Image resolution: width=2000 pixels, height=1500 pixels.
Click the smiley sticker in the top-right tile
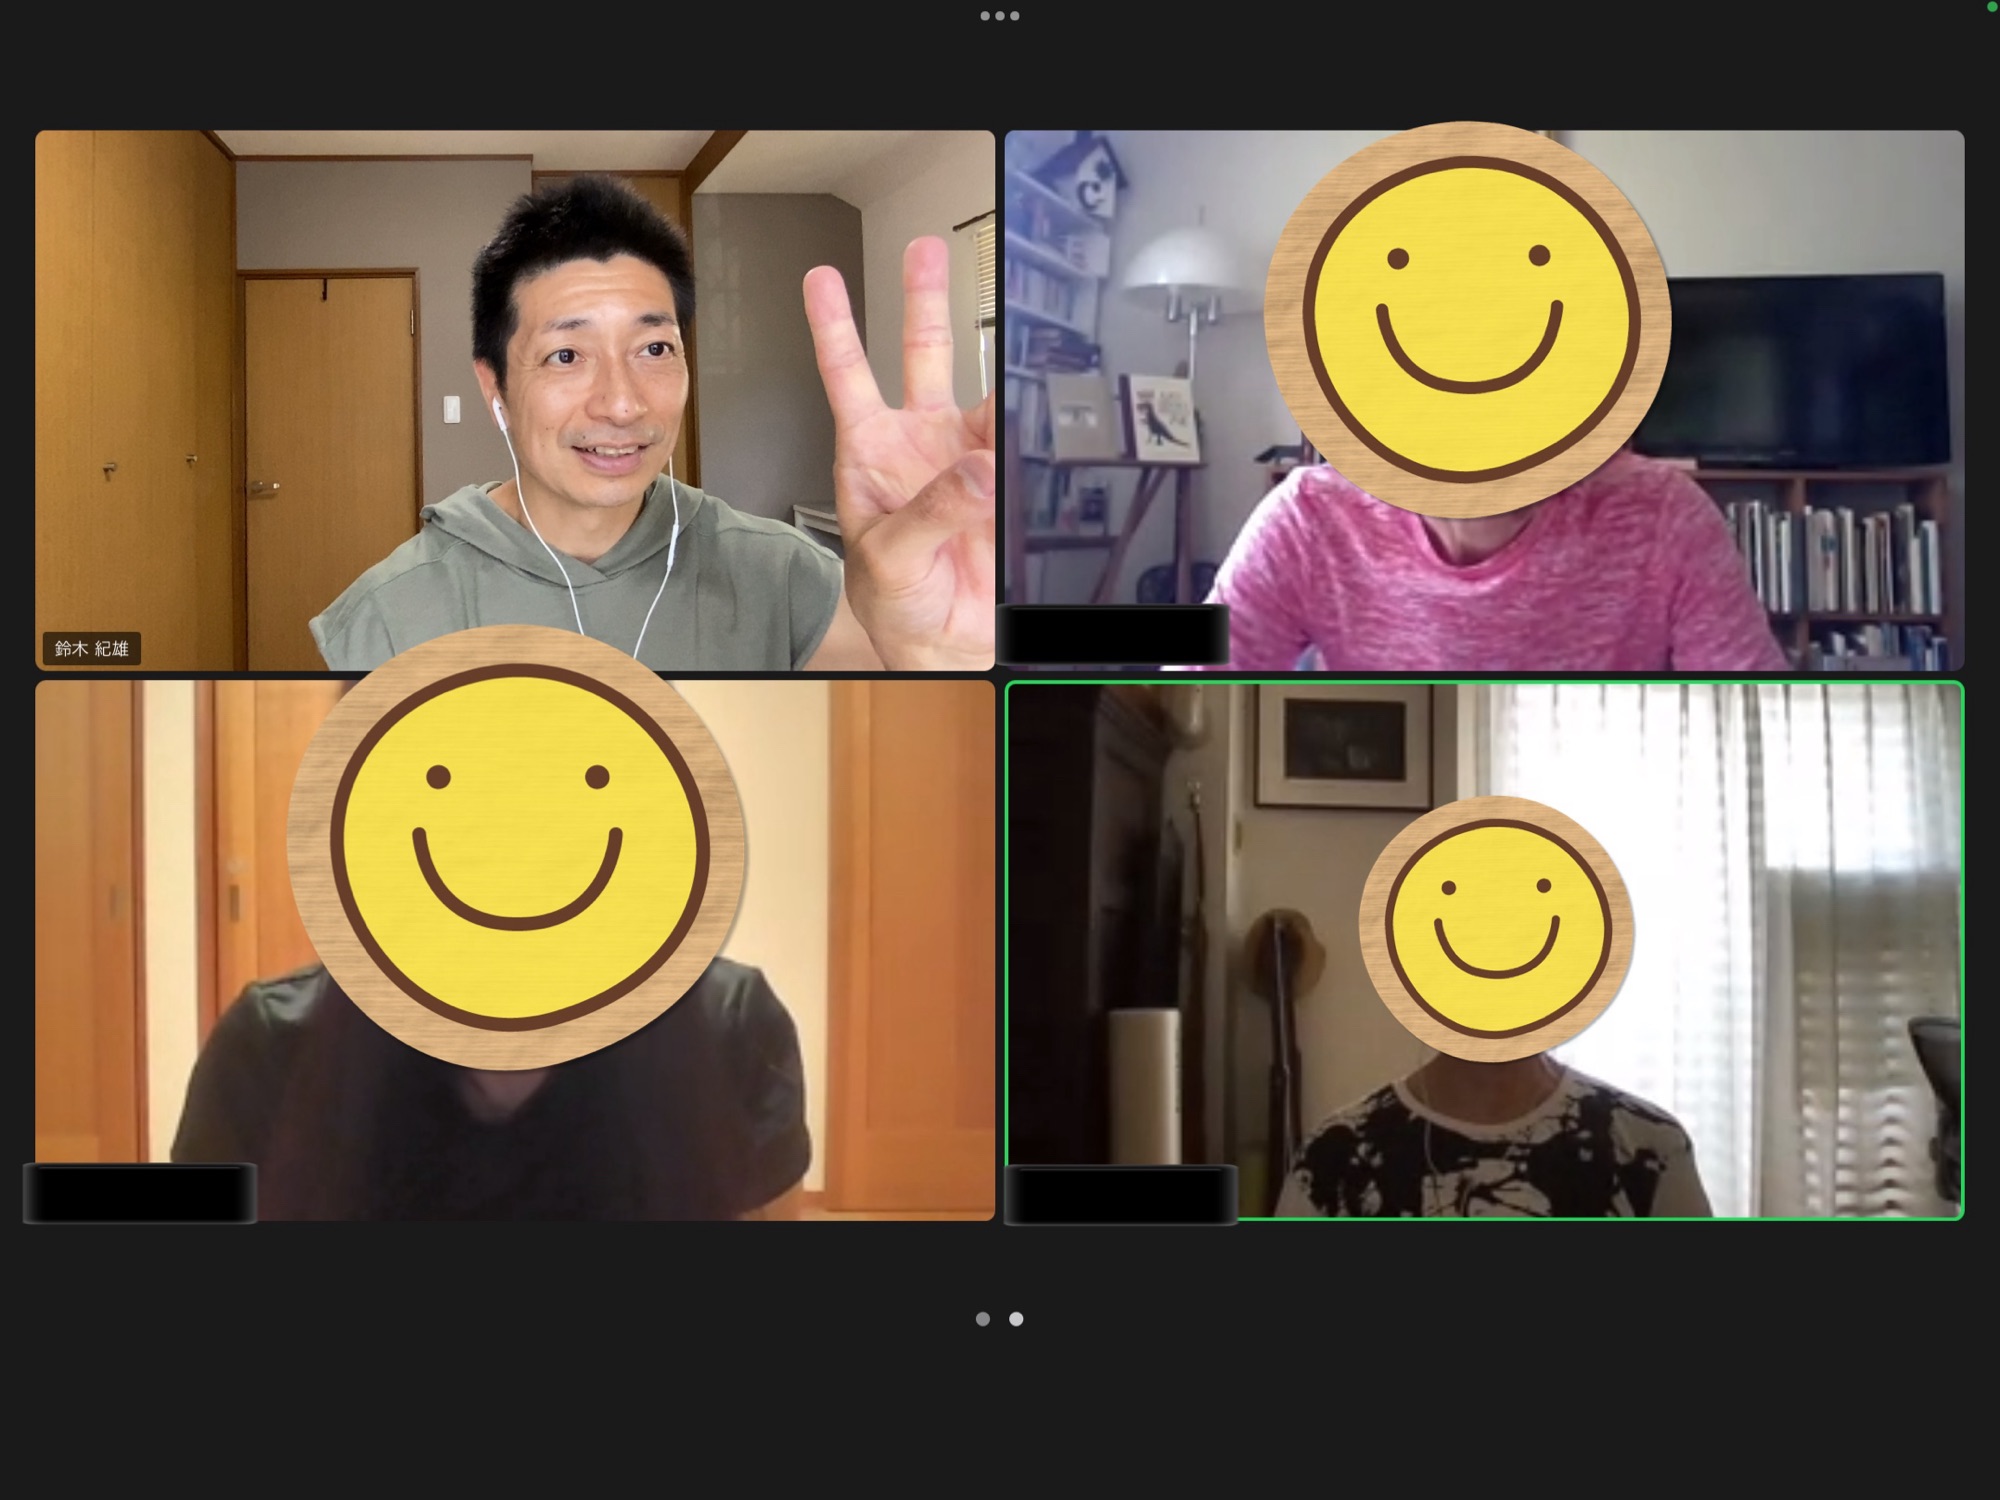point(1467,318)
